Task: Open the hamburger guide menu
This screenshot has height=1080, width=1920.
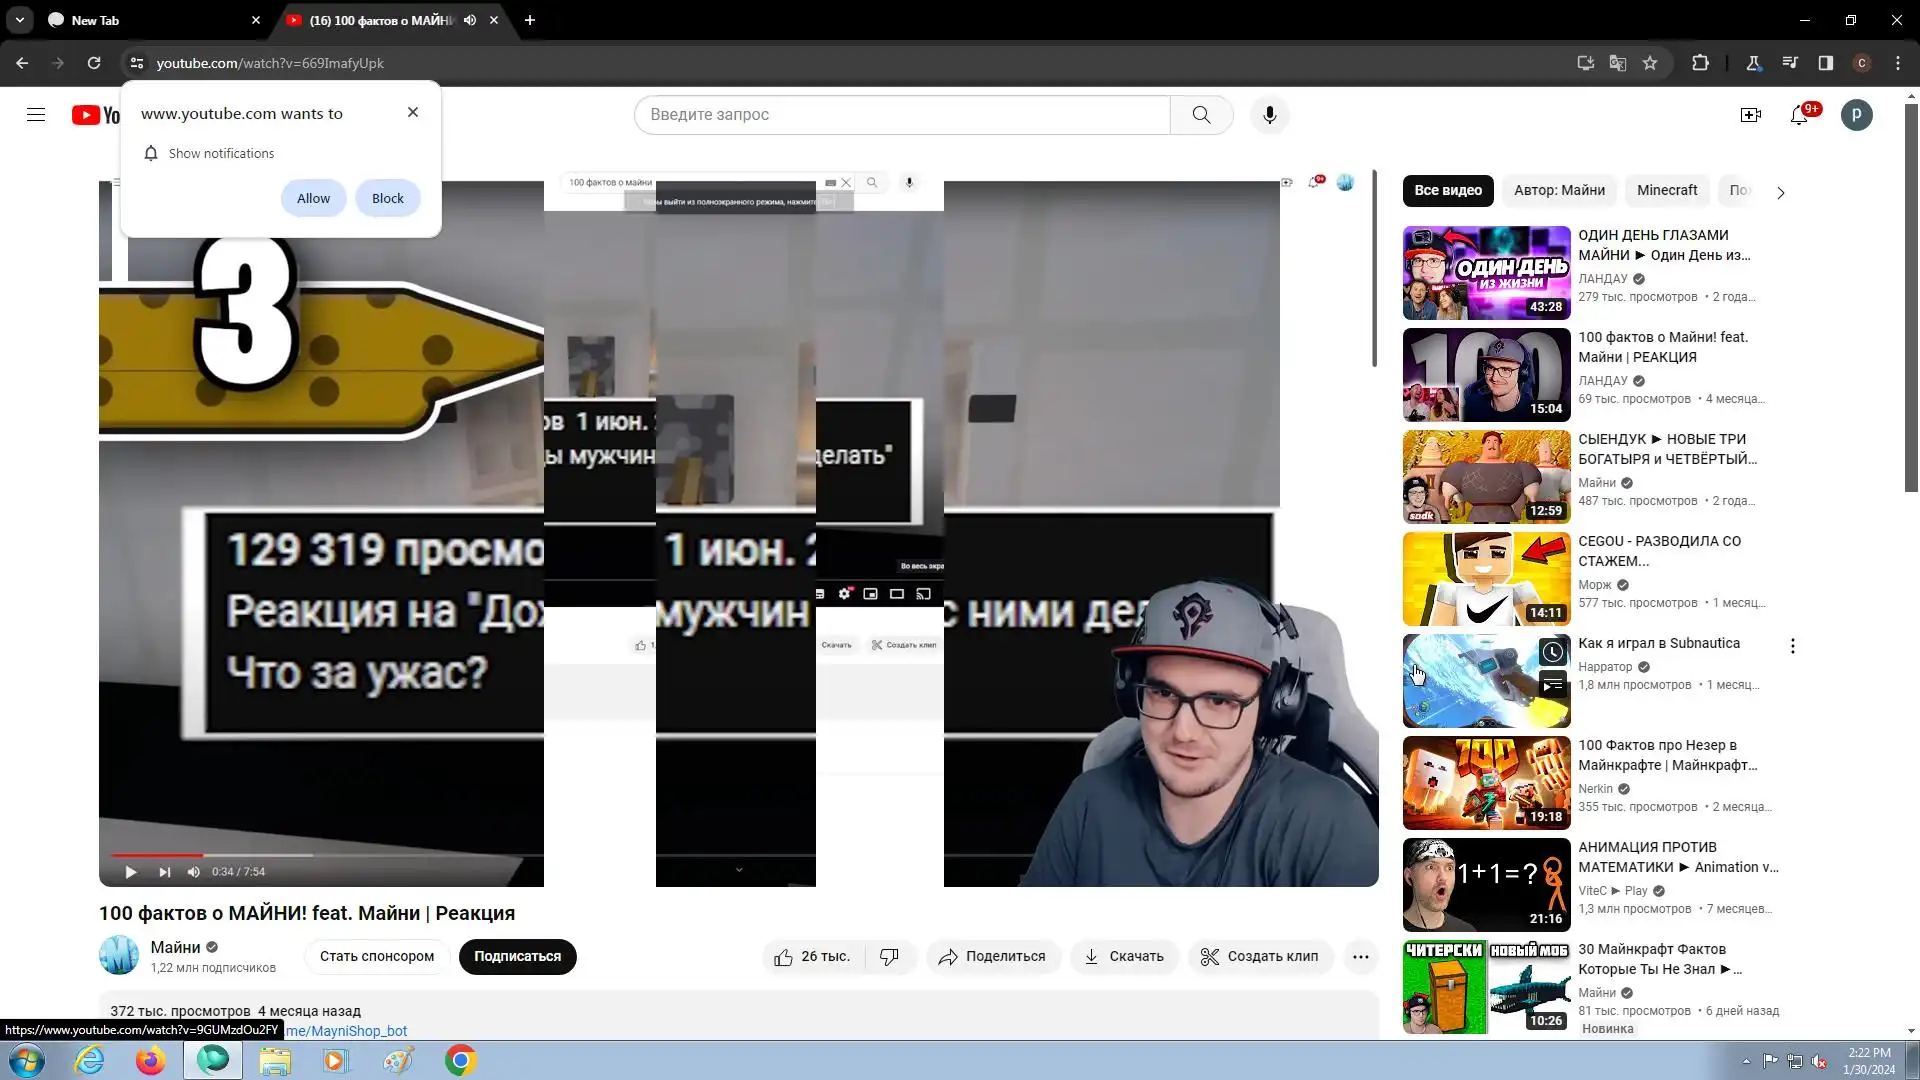Action: 36,115
